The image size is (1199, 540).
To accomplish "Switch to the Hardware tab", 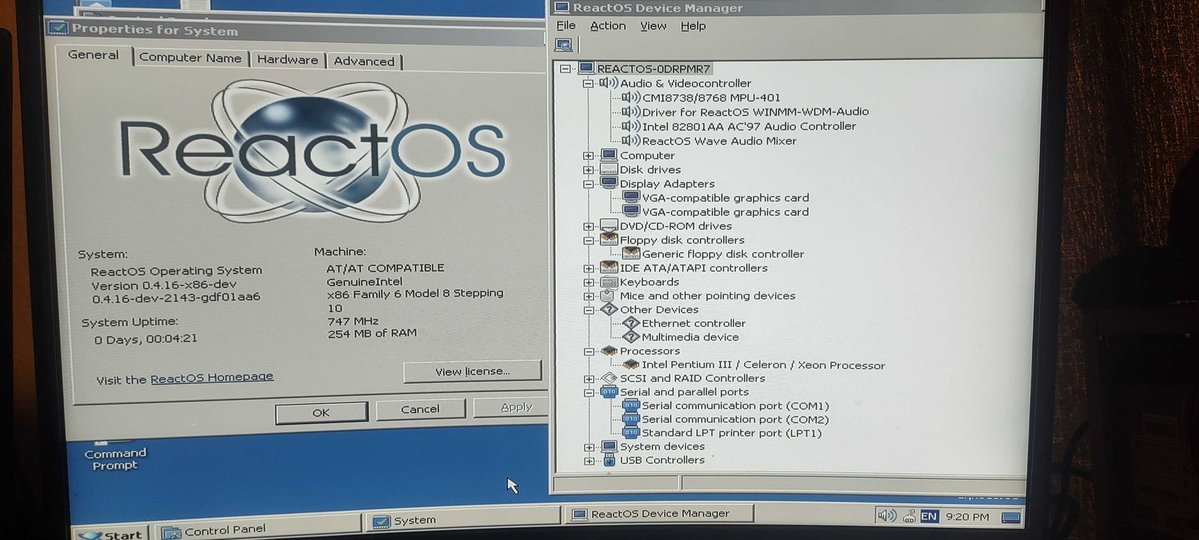I will pos(287,60).
